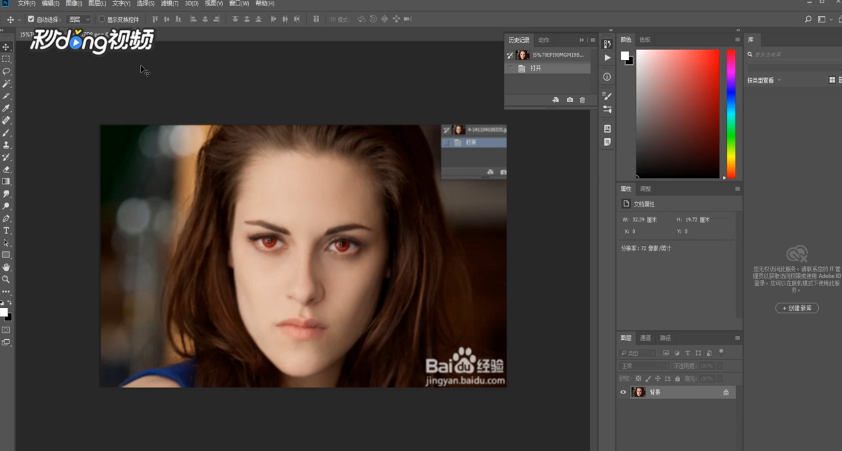Hide the 背景 layer with the eye icon
Screen dimensions: 842x451
pos(623,392)
